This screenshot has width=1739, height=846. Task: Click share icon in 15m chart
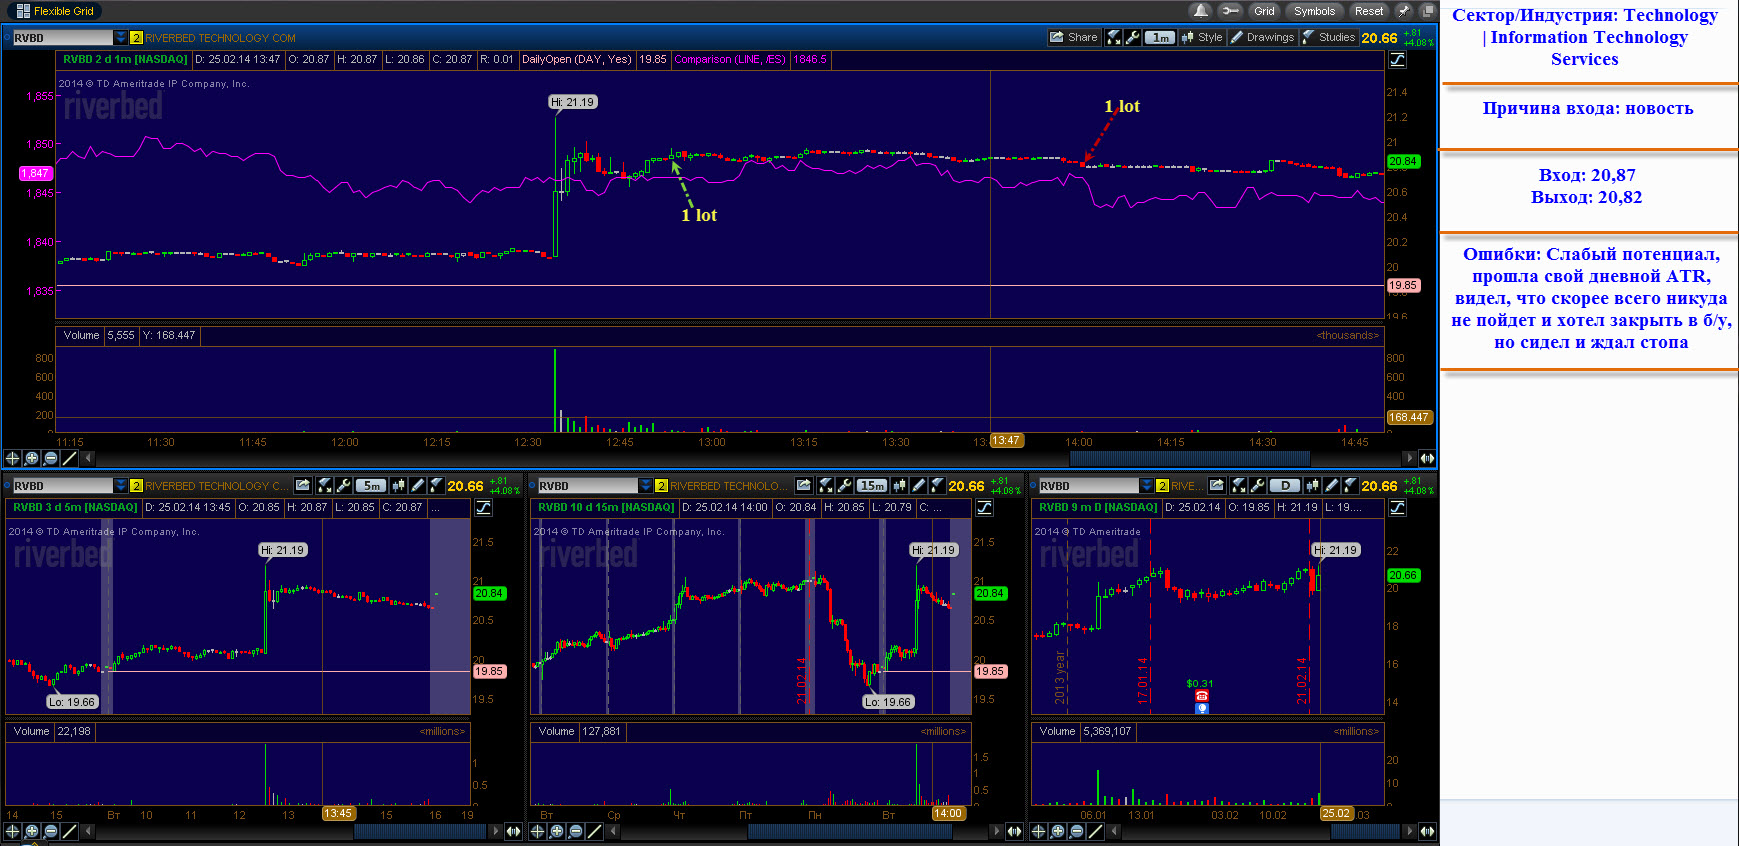(804, 485)
